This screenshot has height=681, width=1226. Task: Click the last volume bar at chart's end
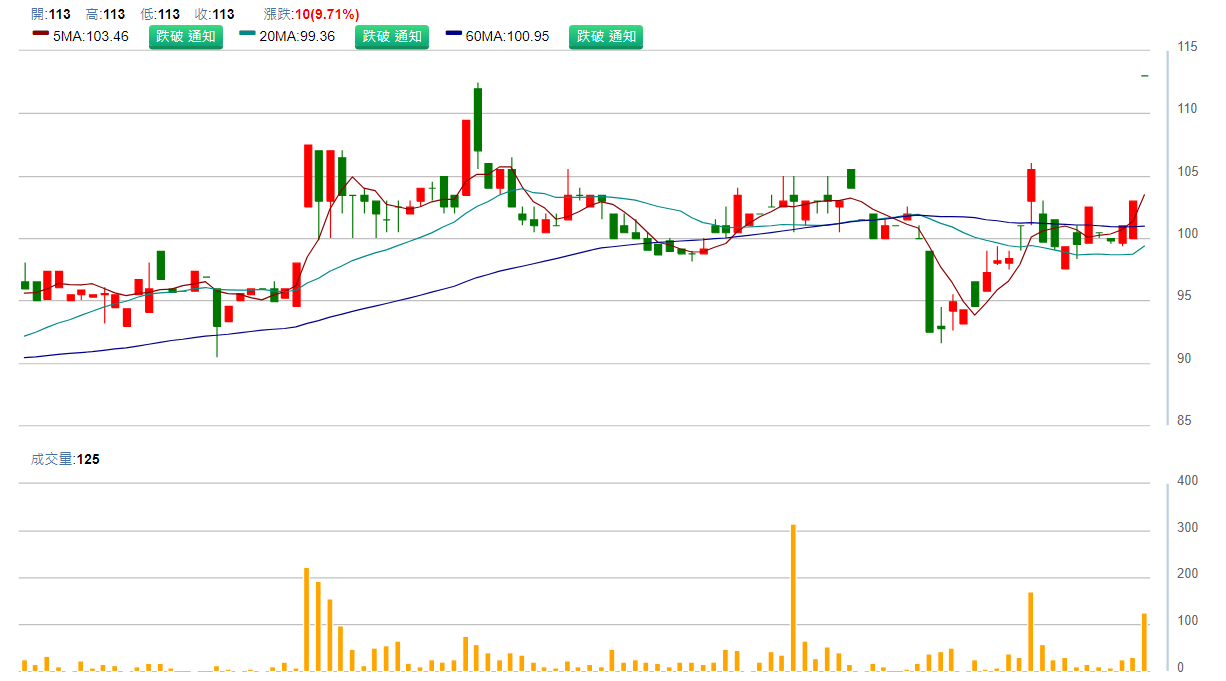point(1145,642)
